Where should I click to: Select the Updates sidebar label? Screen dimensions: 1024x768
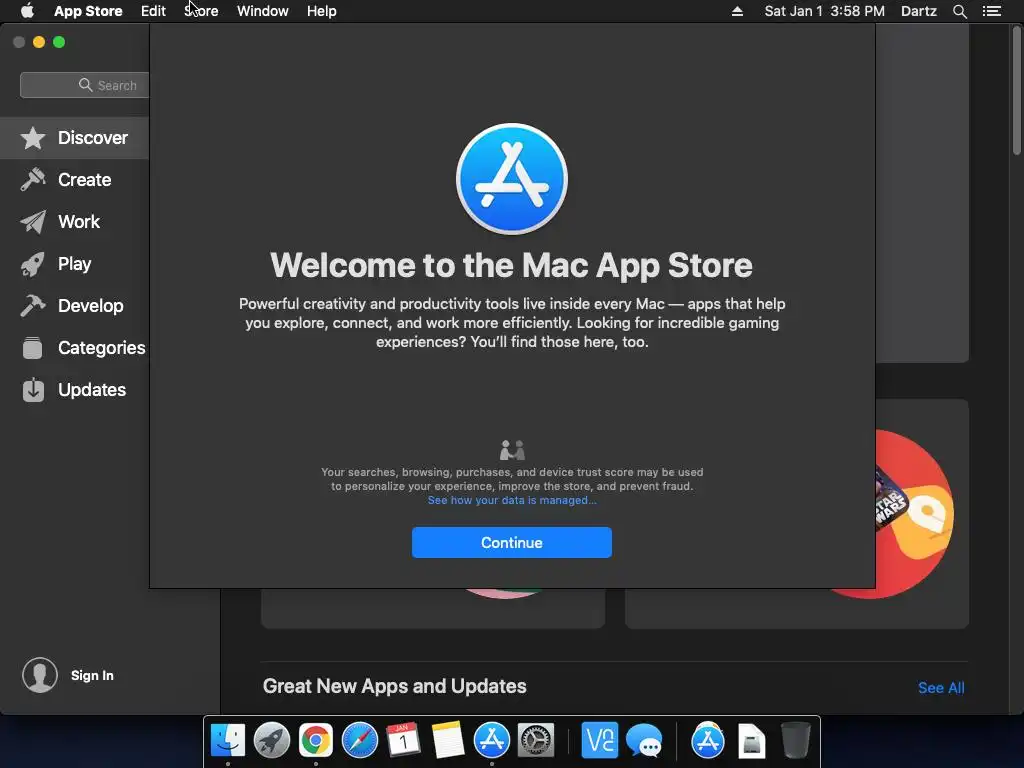92,390
